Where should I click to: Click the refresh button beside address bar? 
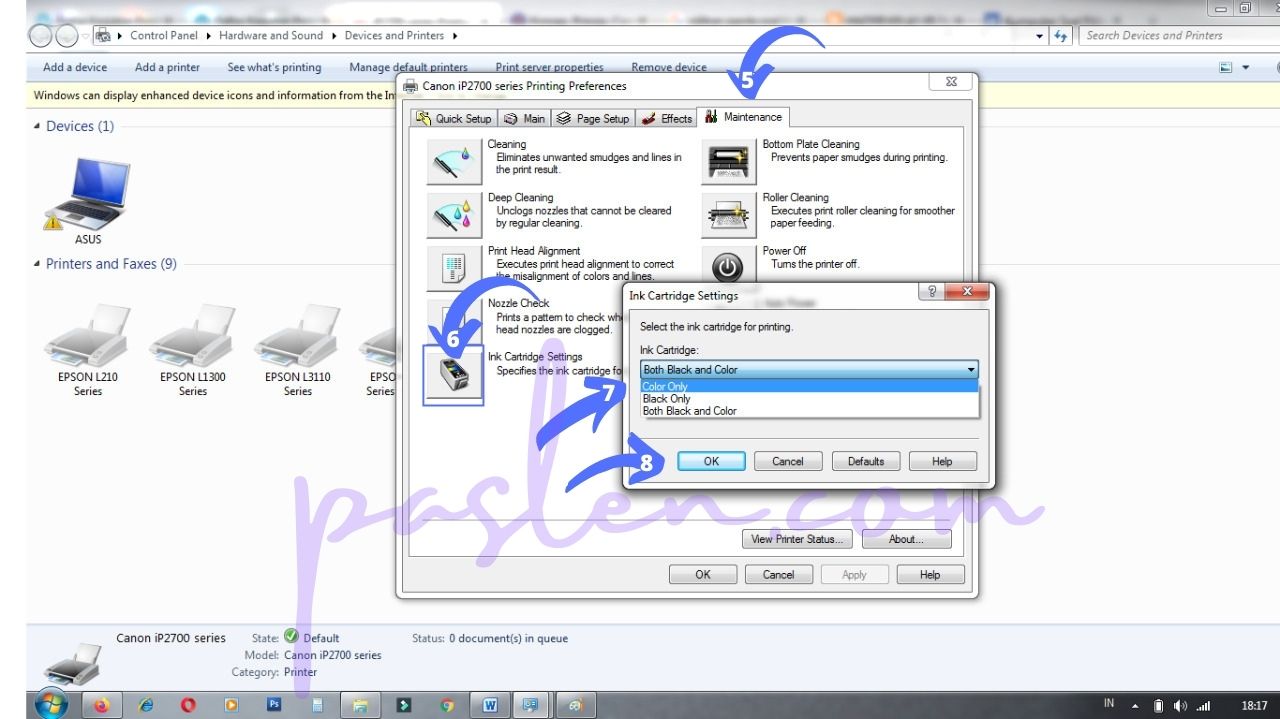1060,36
